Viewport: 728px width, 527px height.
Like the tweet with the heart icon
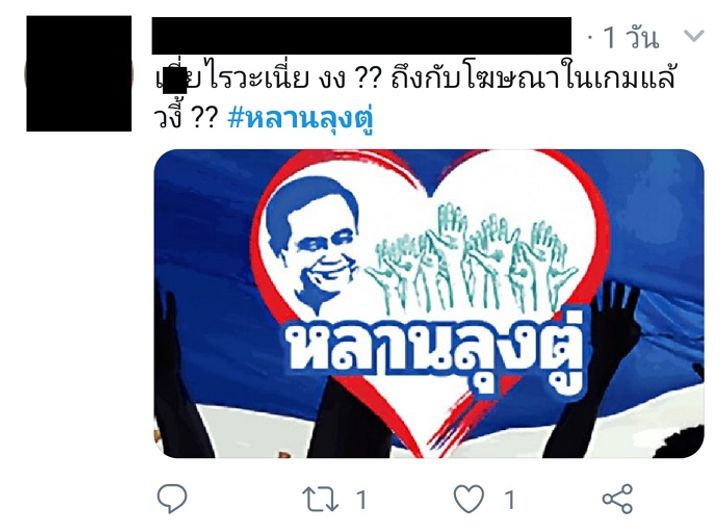(468, 499)
